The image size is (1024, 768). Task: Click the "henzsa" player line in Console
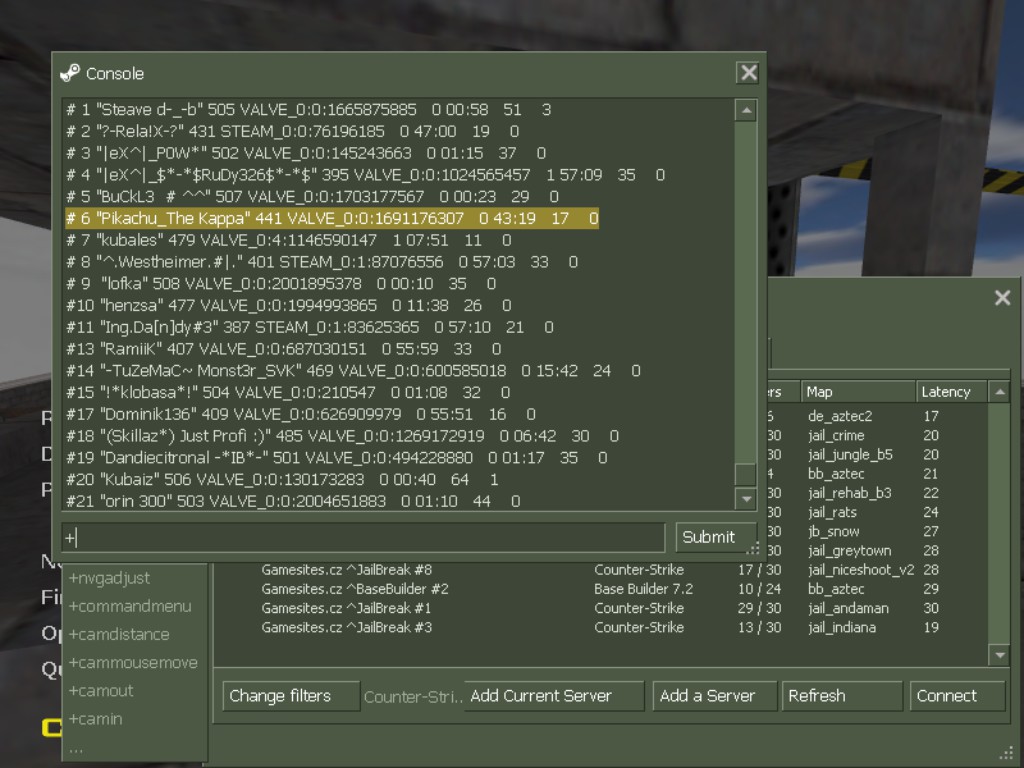coord(289,306)
